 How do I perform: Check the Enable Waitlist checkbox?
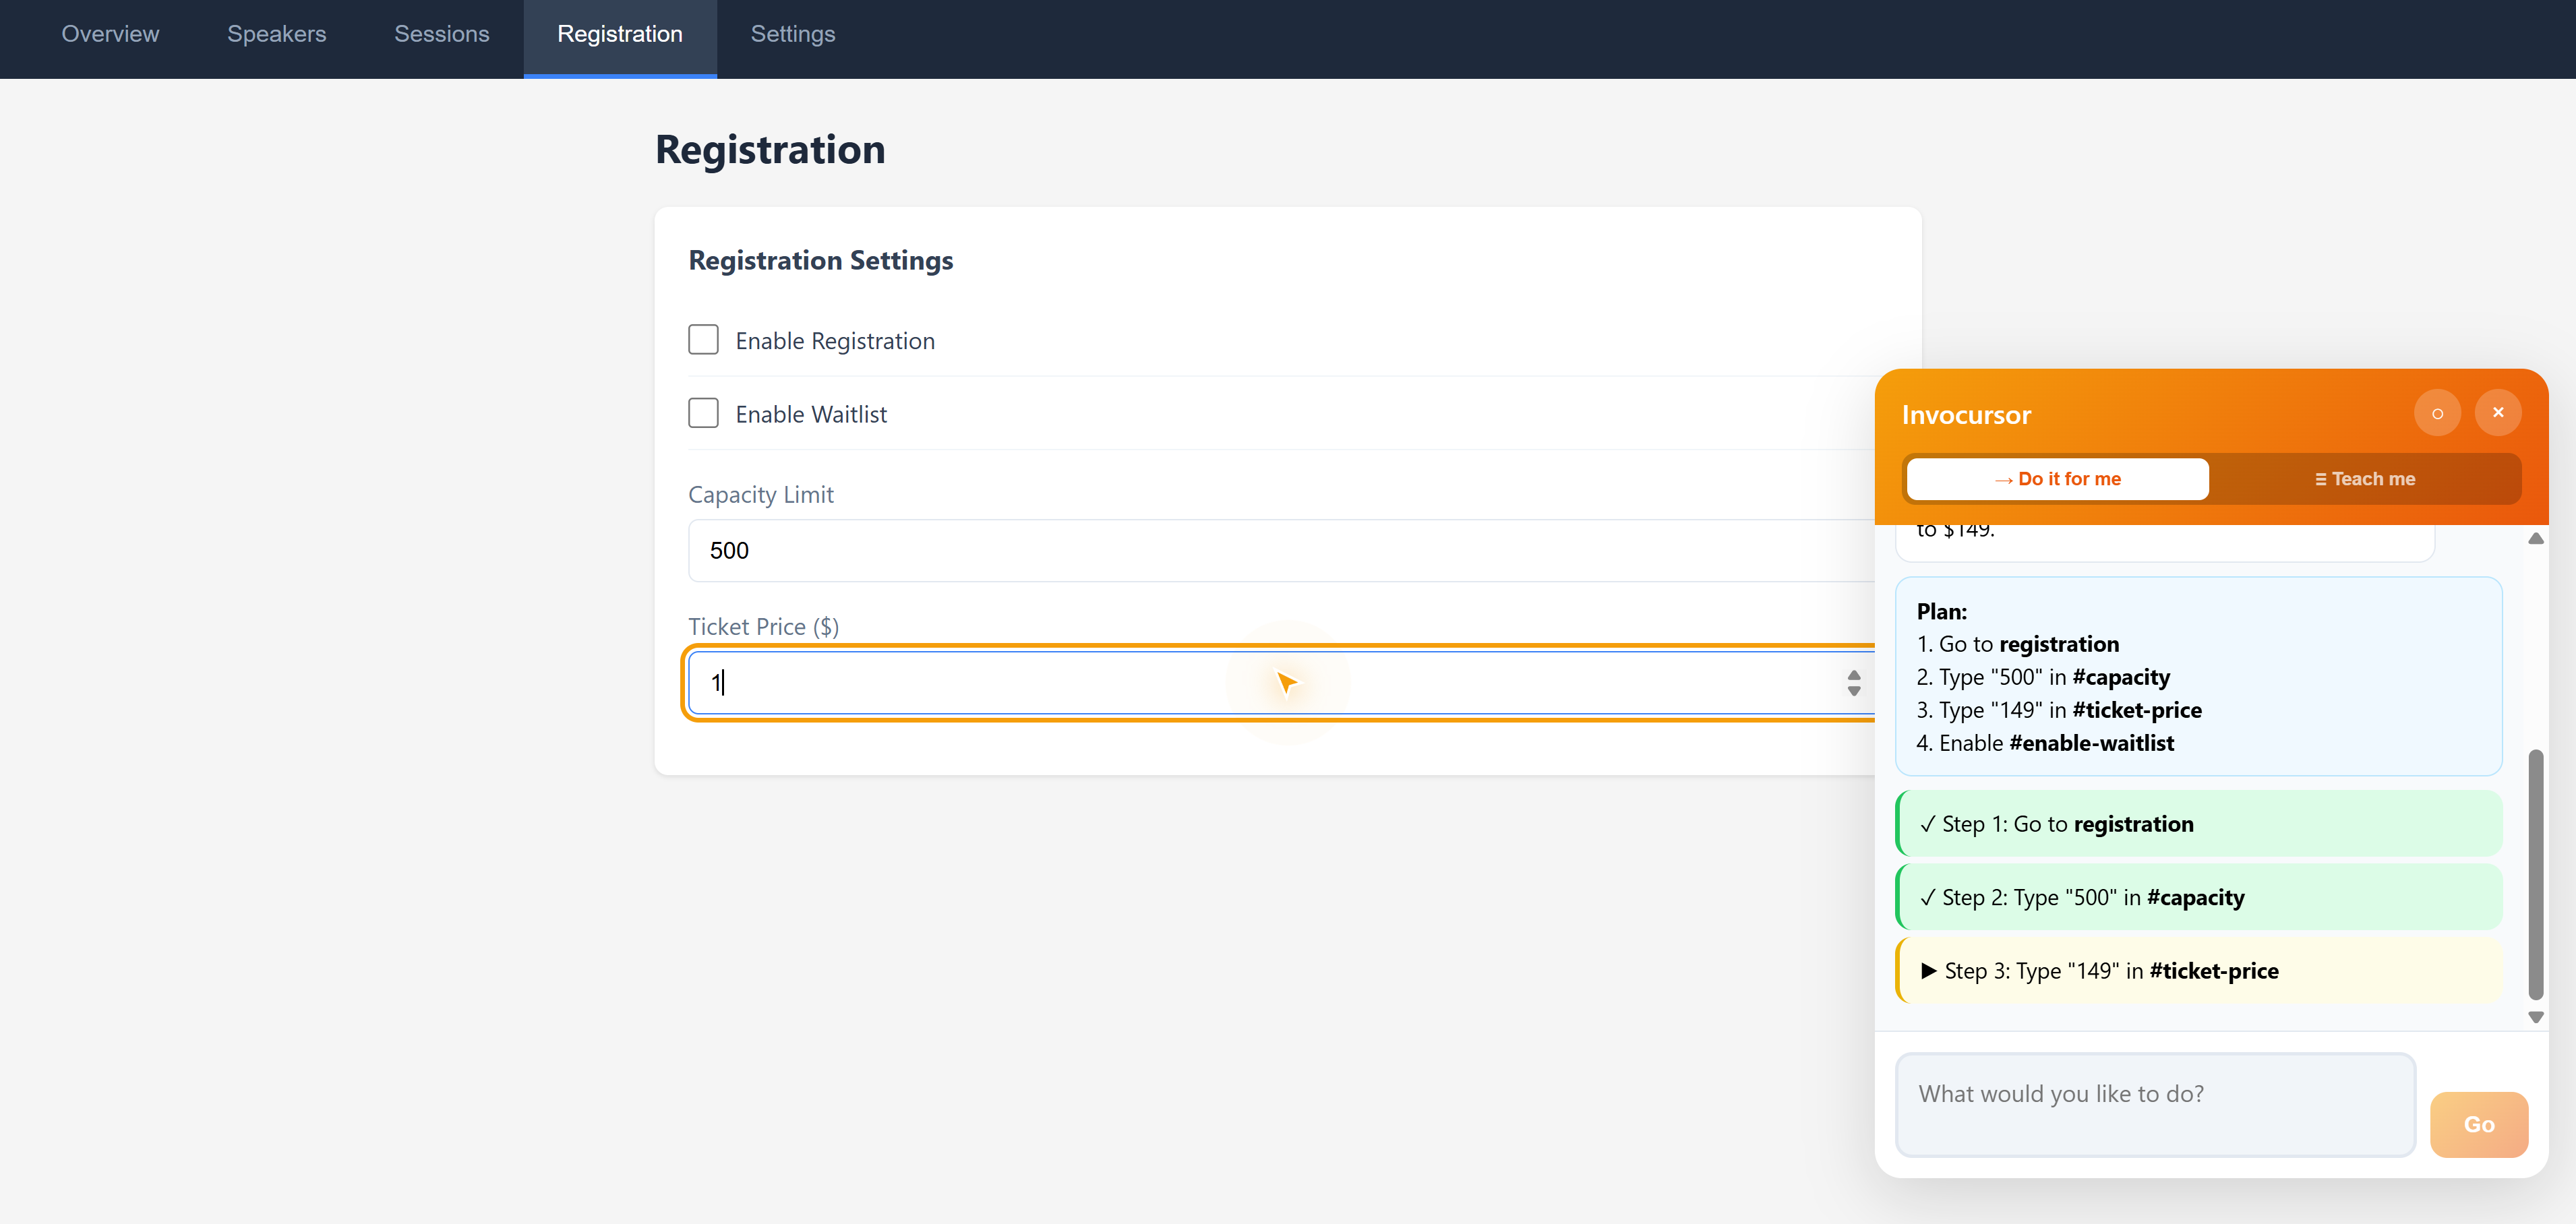(x=703, y=413)
